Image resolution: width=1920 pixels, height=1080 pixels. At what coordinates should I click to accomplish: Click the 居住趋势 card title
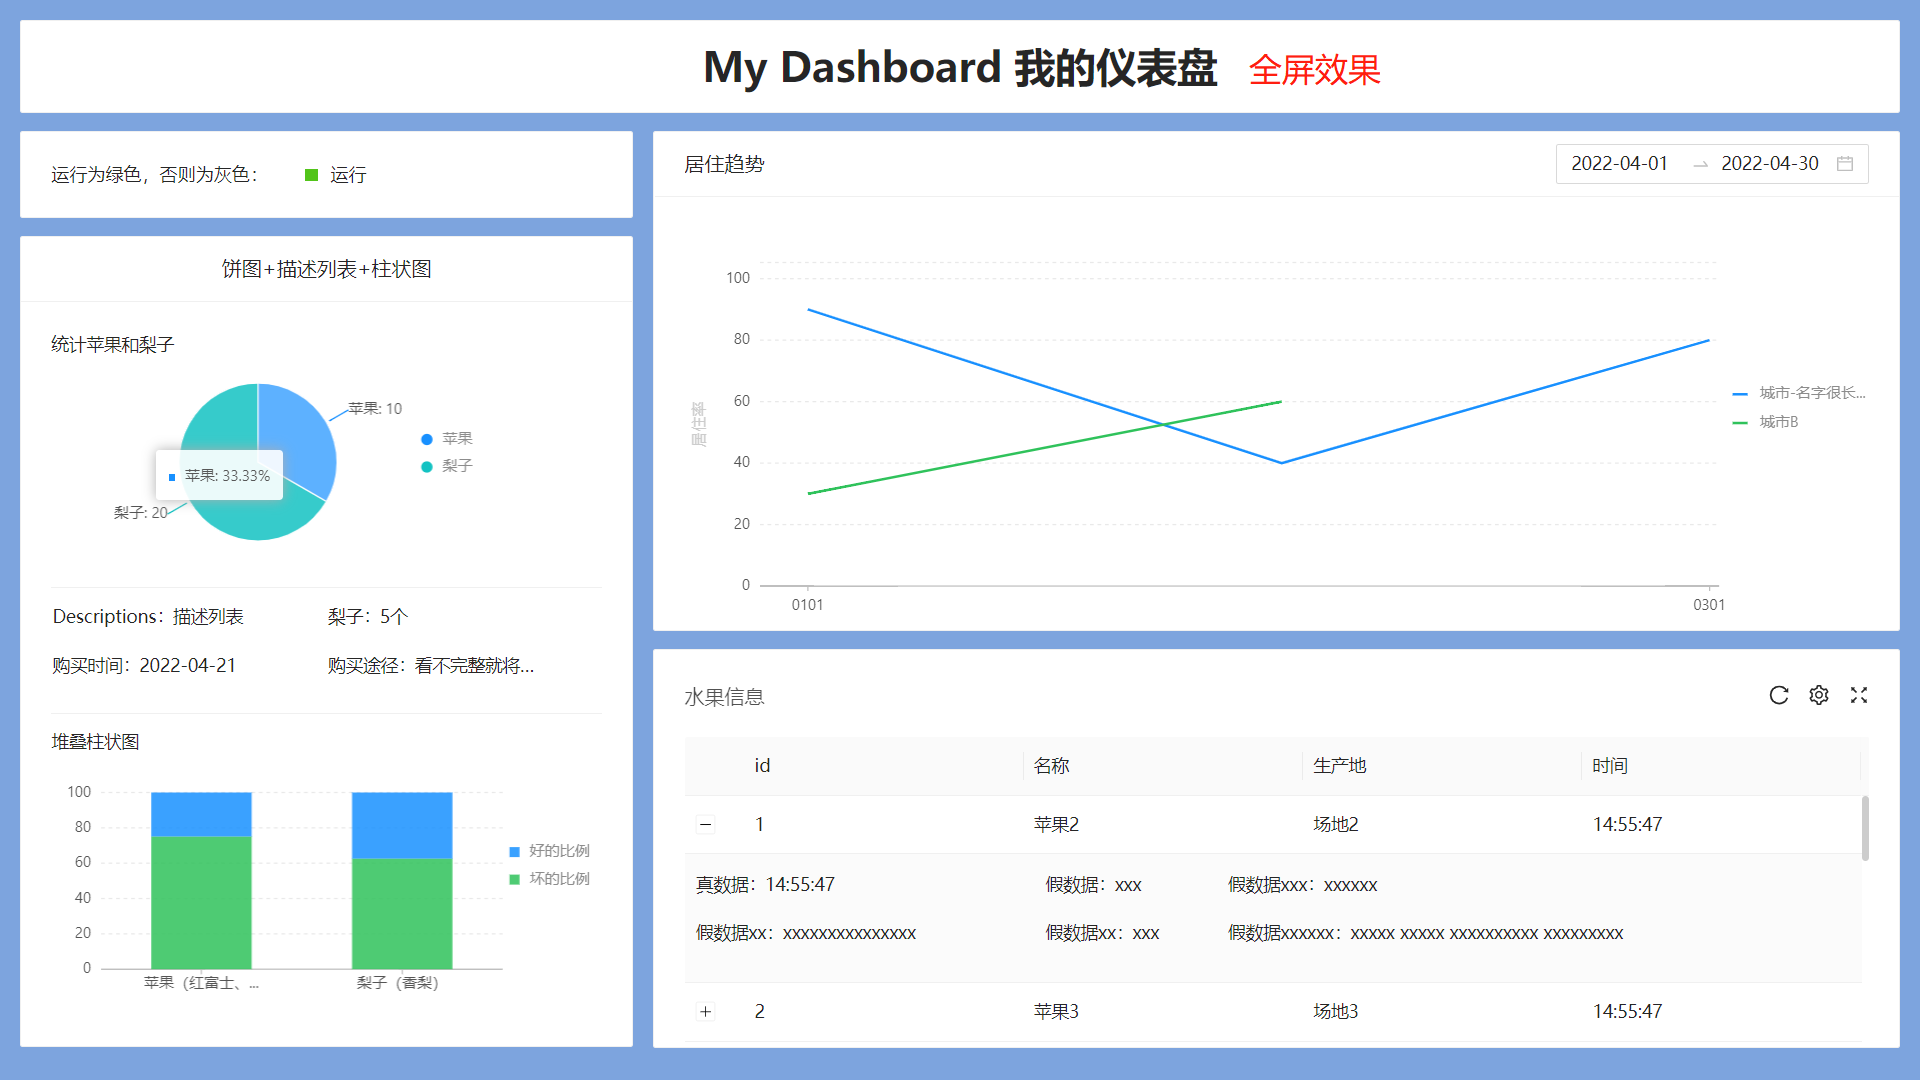[x=724, y=164]
